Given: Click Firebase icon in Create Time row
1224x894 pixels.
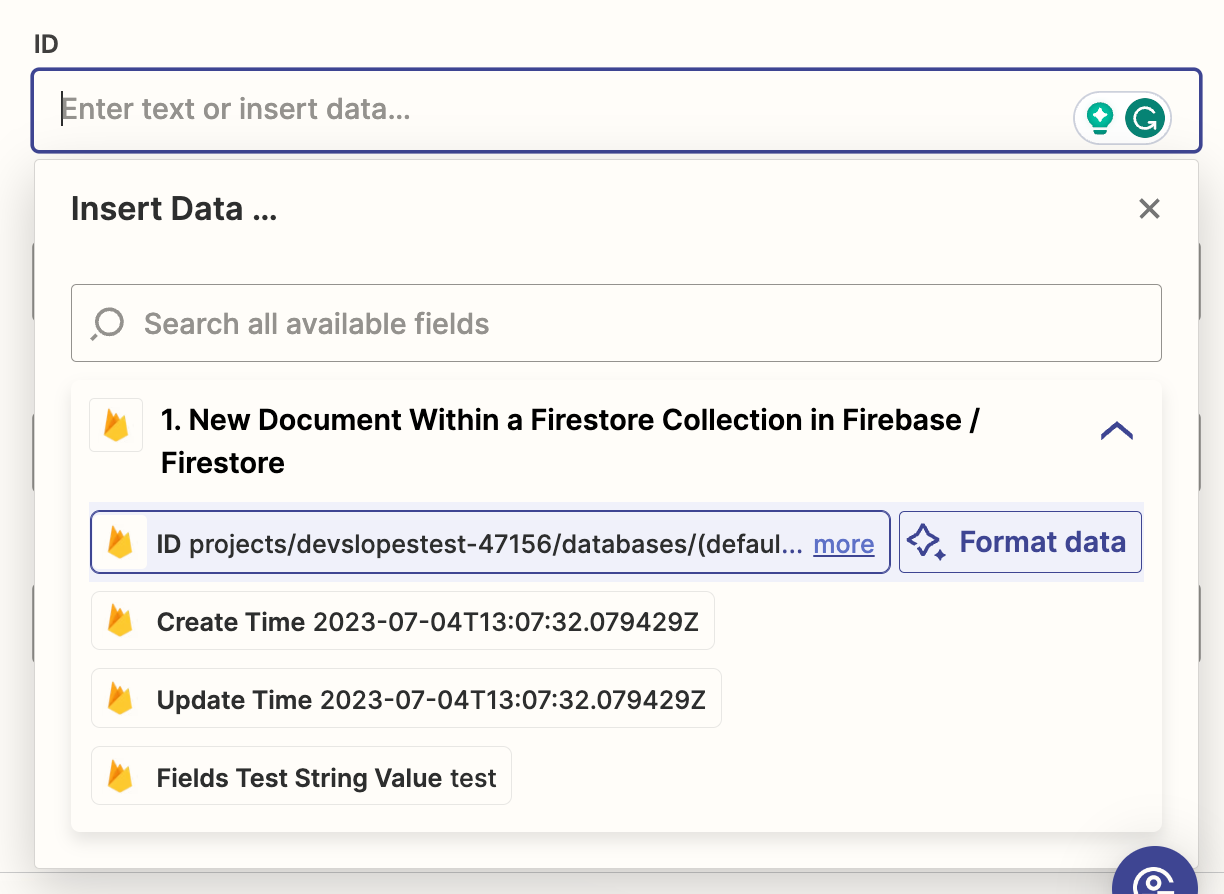Looking at the screenshot, I should [x=121, y=621].
